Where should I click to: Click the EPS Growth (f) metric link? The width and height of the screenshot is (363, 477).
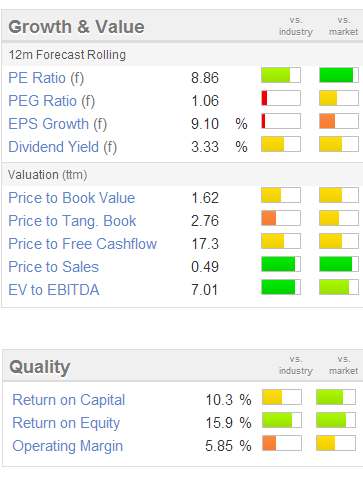(58, 124)
